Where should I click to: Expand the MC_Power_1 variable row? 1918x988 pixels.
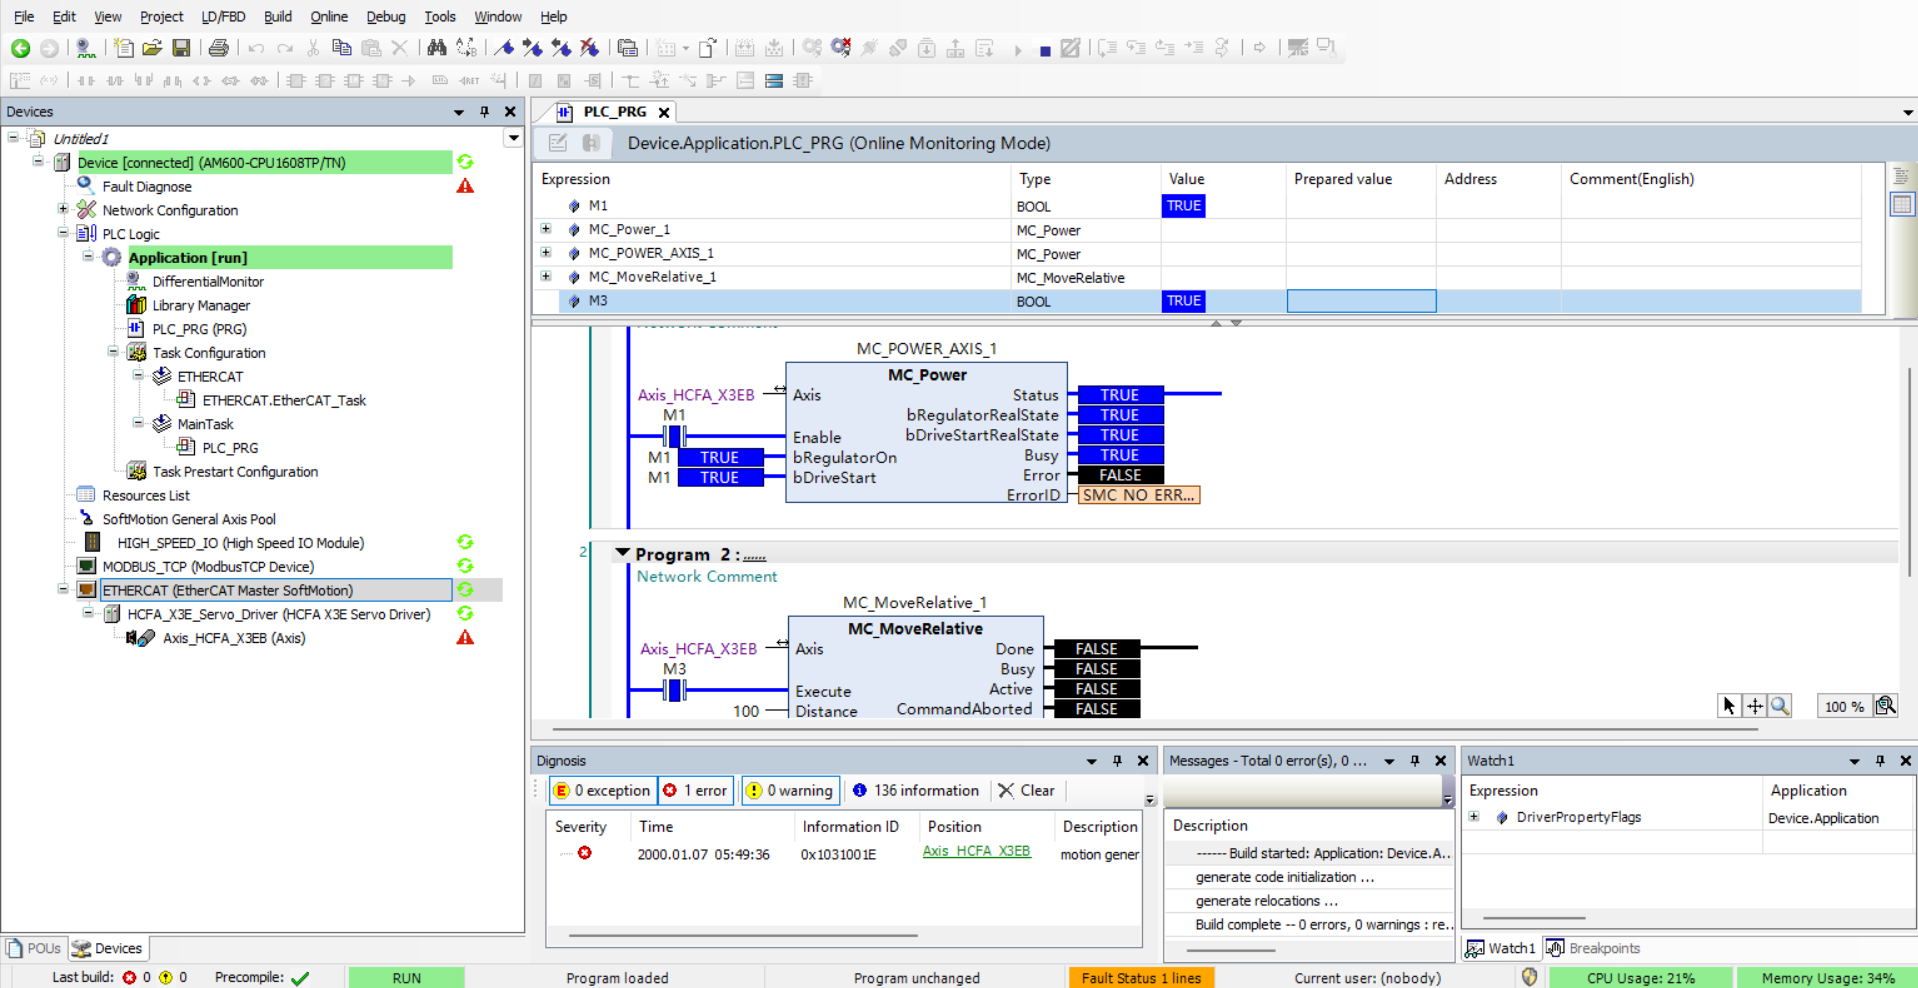(546, 229)
